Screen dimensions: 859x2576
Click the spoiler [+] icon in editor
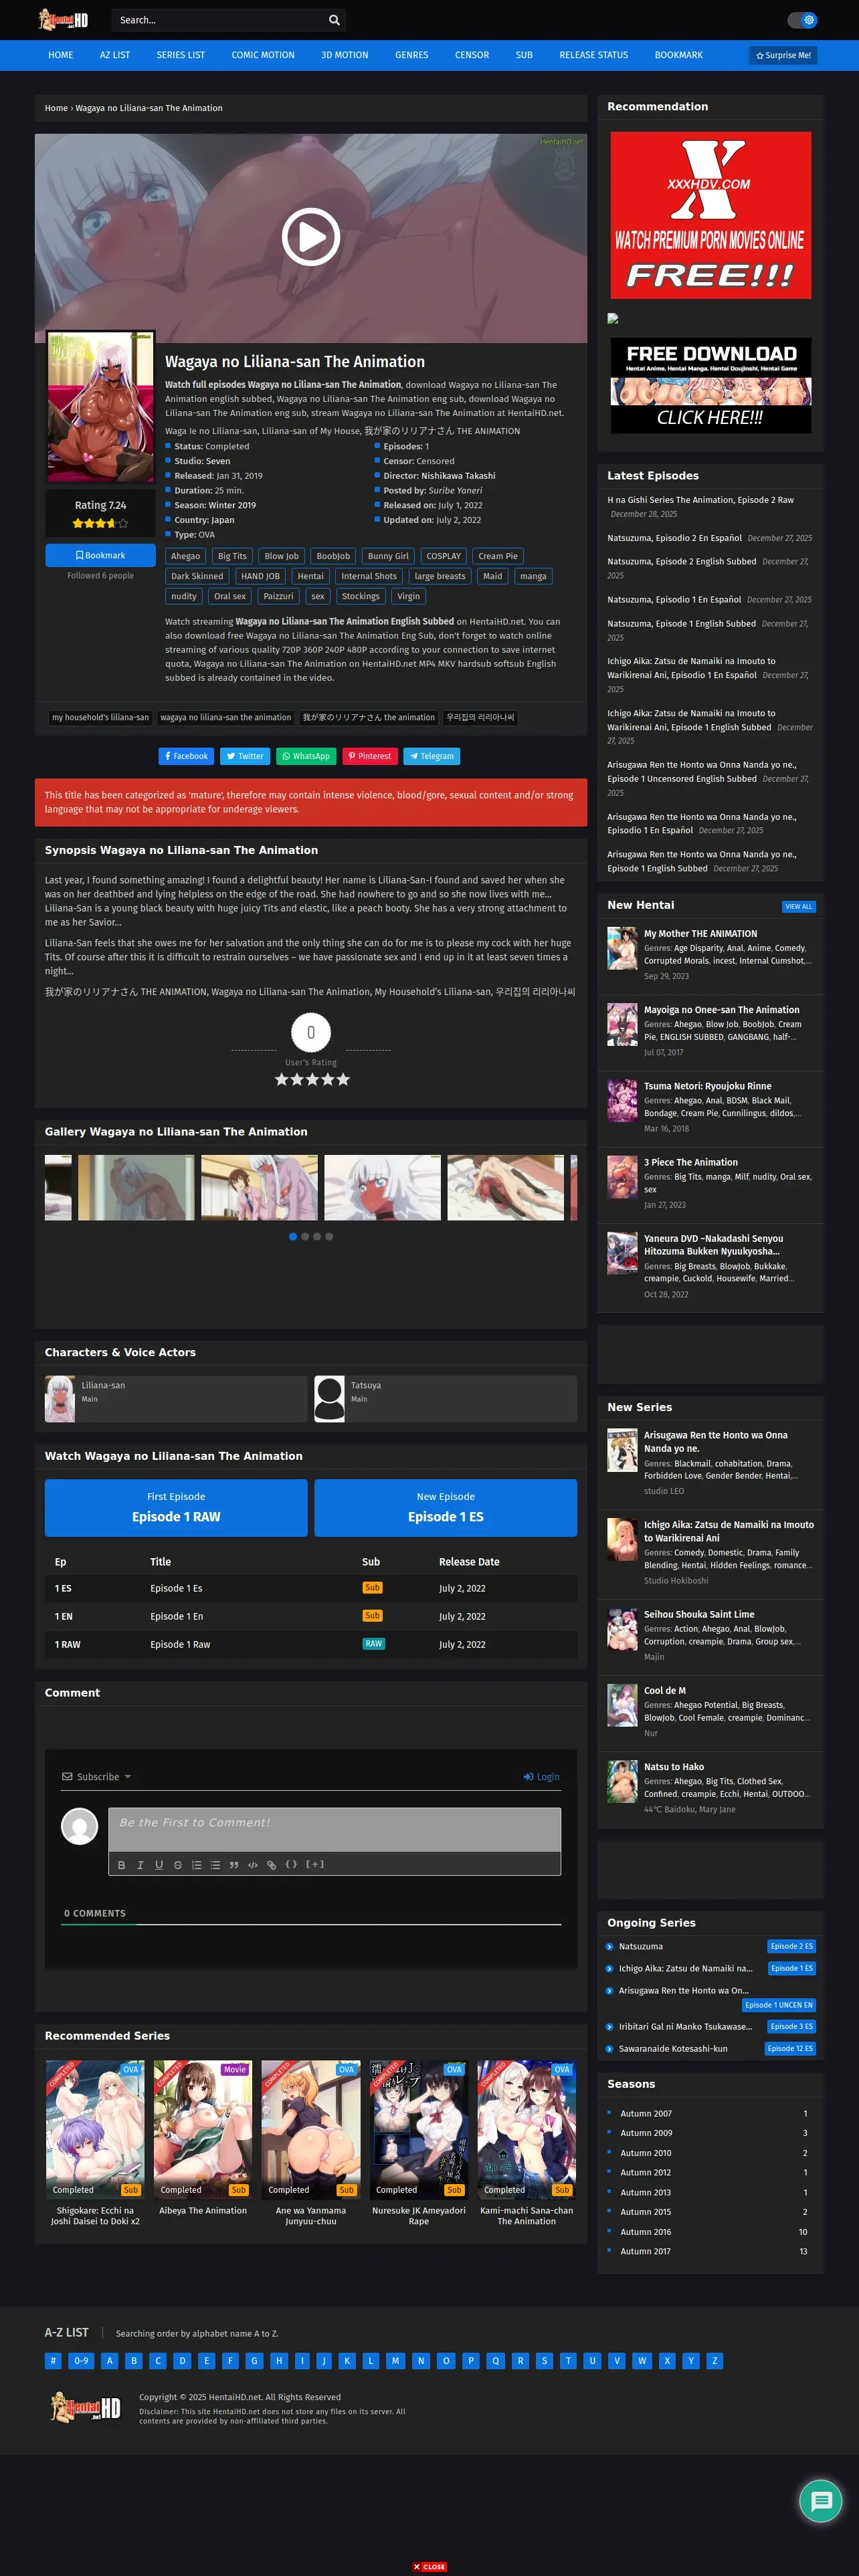click(315, 1865)
